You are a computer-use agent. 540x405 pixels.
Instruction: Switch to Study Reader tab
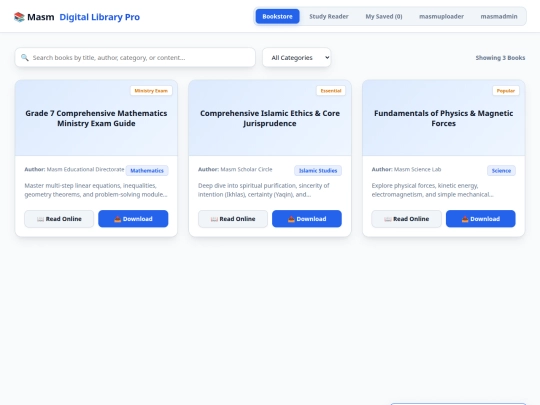329,17
